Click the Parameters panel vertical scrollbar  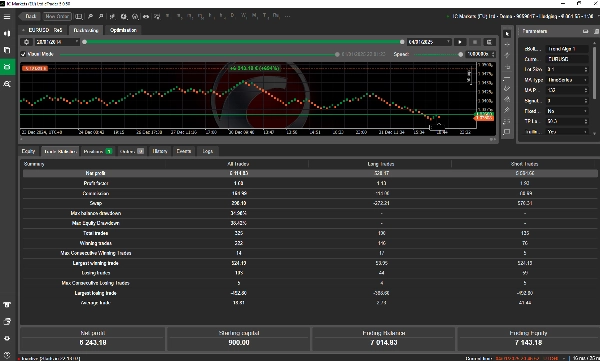pos(594,73)
